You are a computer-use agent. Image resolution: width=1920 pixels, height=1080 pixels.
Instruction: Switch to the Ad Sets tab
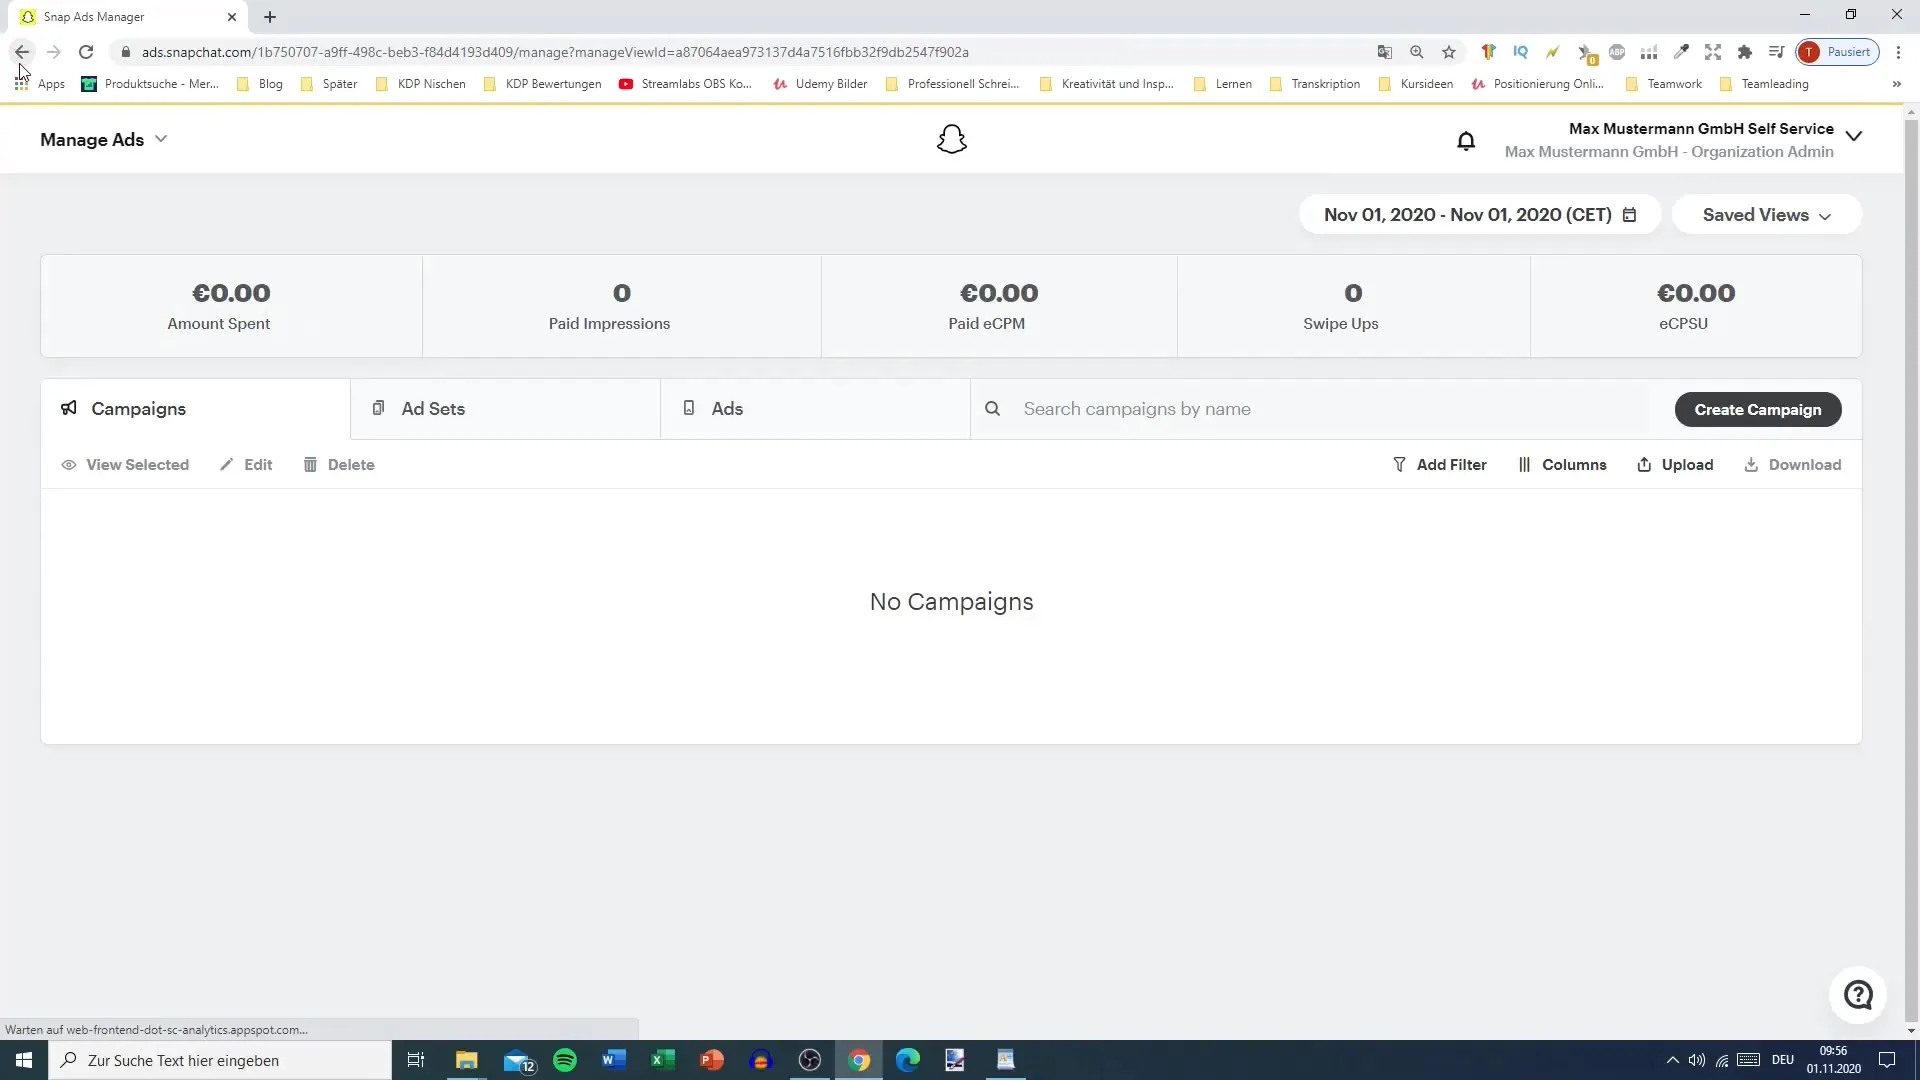click(505, 409)
